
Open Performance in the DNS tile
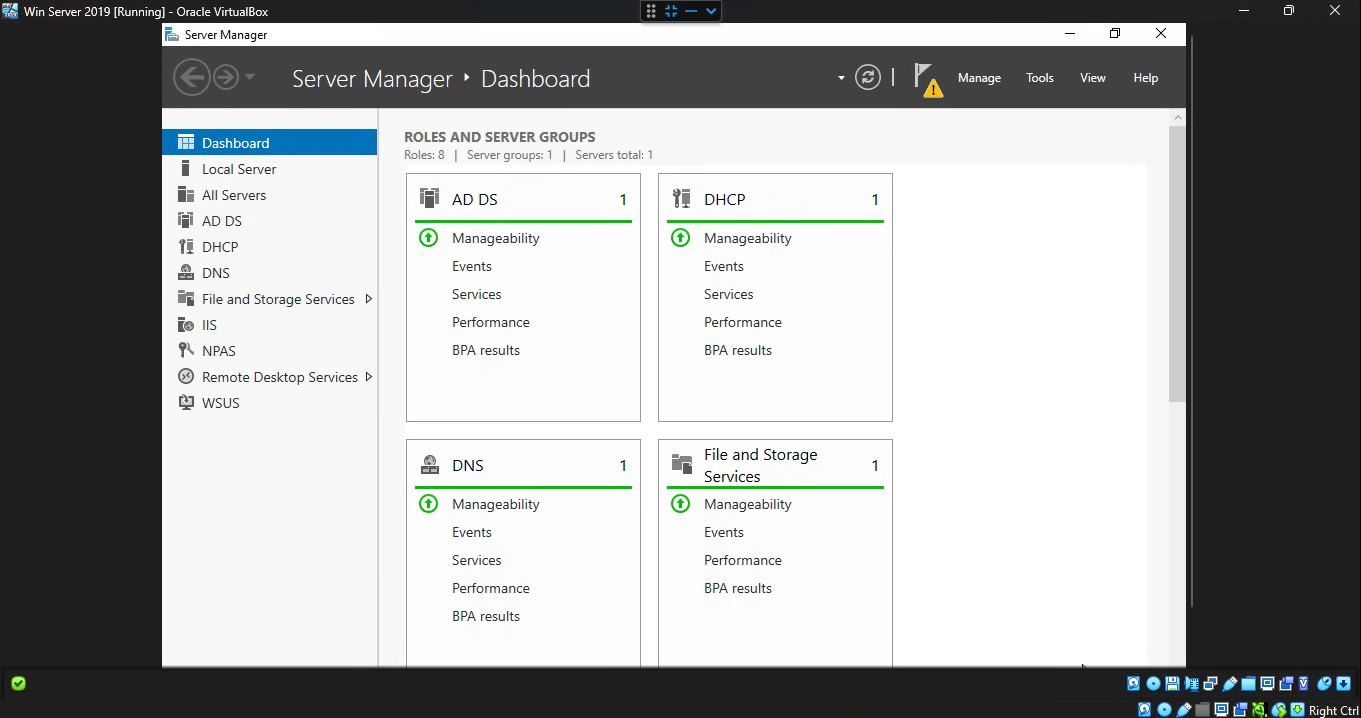[491, 588]
